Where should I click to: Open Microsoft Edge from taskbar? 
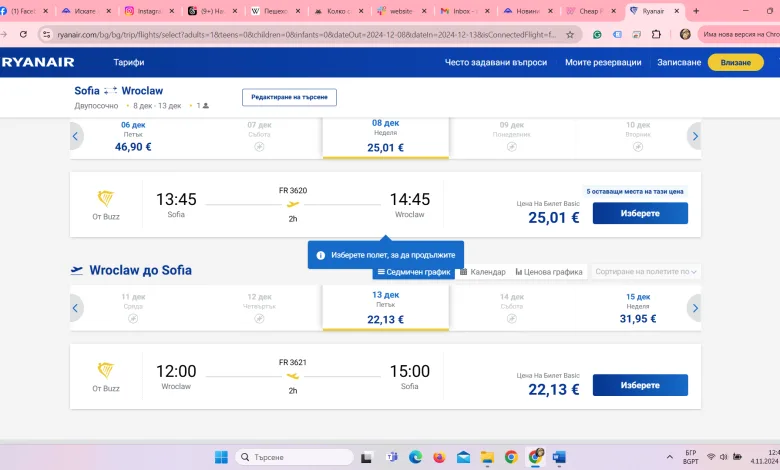point(415,457)
